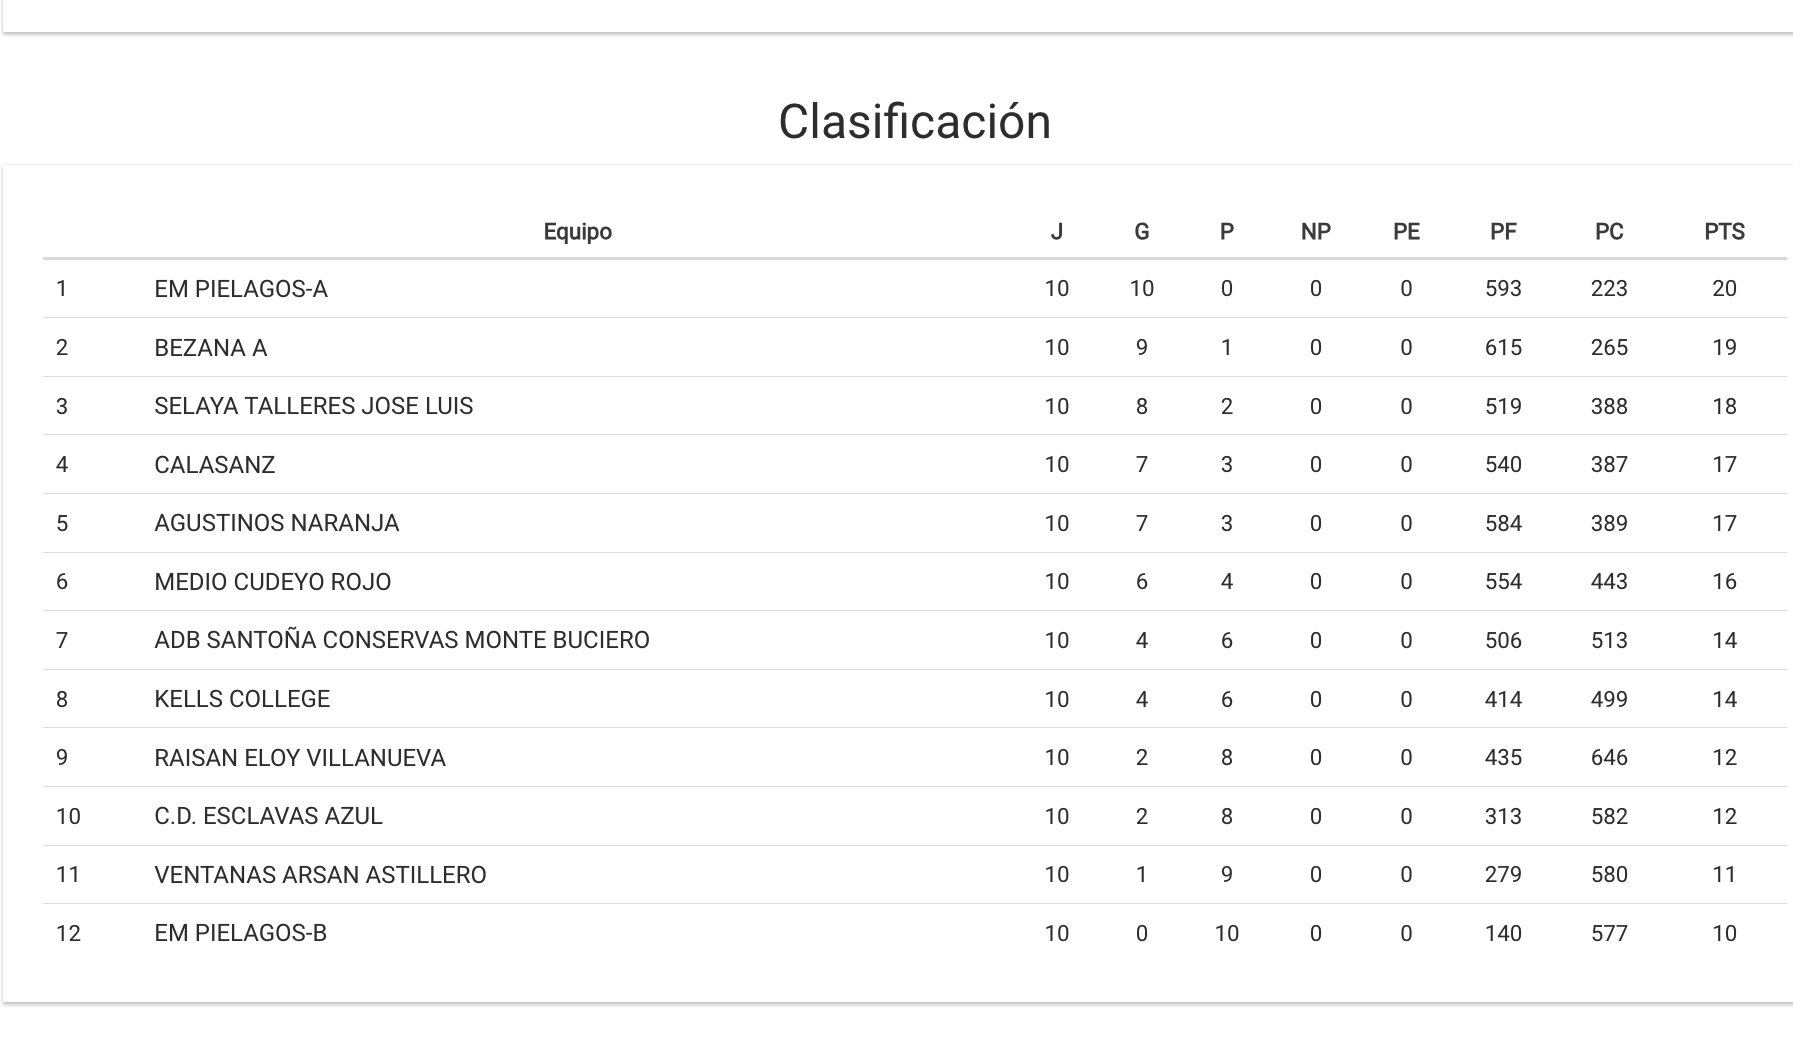
Task: Select VENTANAS ARSAN ASTILLERO team
Action: click(x=320, y=875)
